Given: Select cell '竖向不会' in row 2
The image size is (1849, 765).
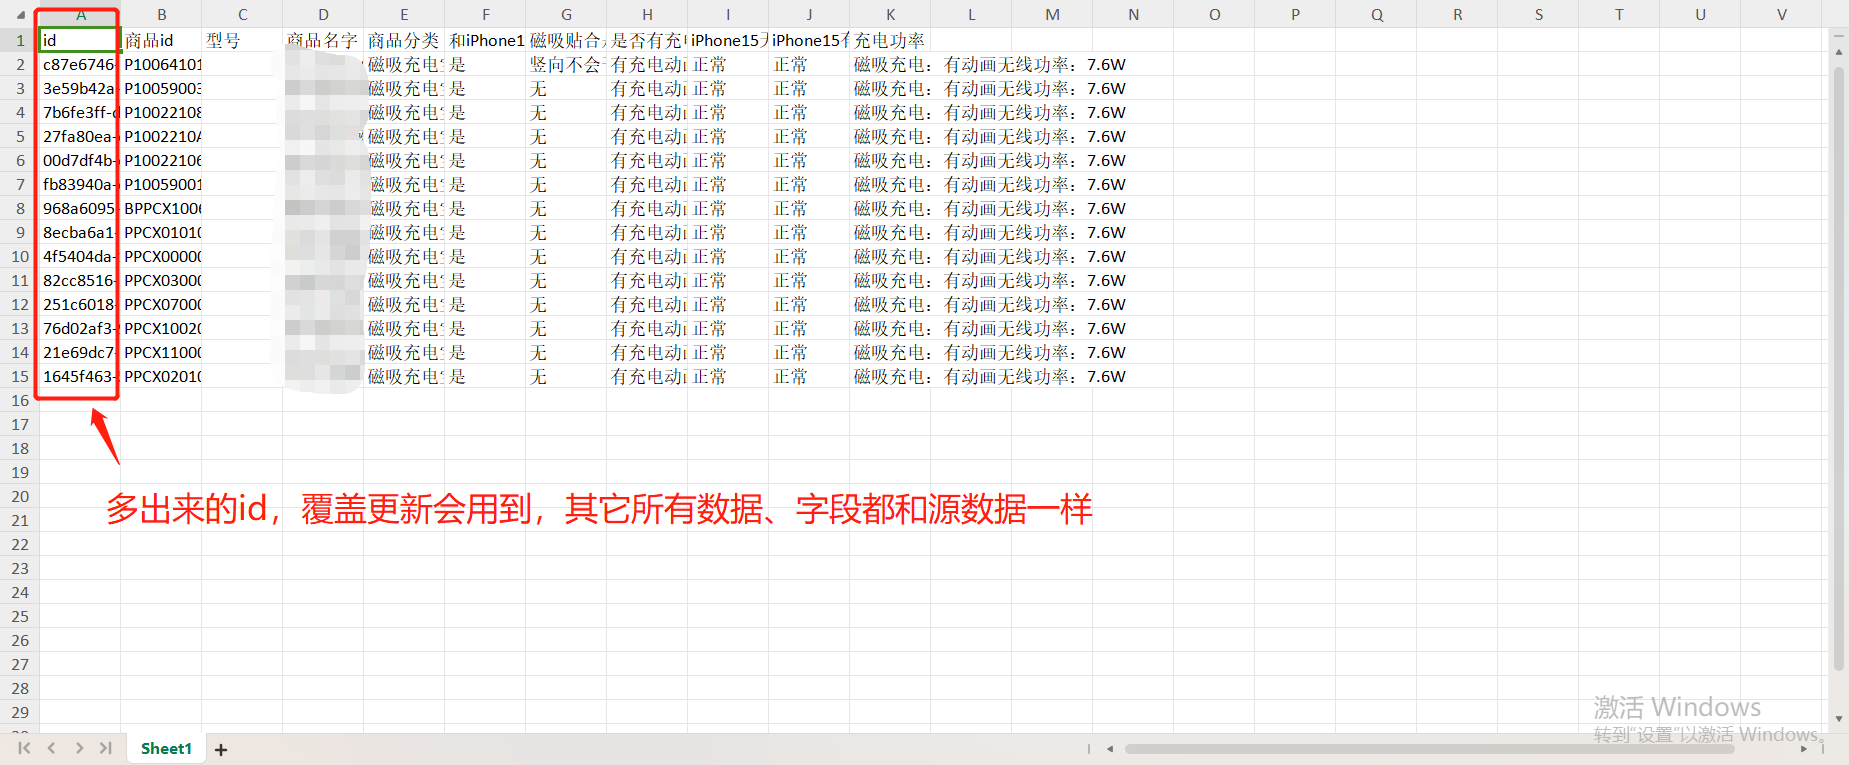Looking at the screenshot, I should pyautogui.click(x=566, y=64).
